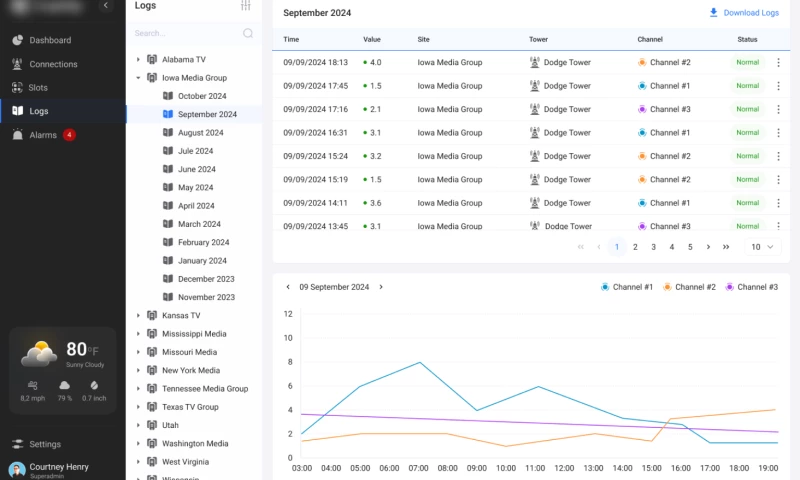Toggle Channel #3 in chart legend

coord(752,287)
